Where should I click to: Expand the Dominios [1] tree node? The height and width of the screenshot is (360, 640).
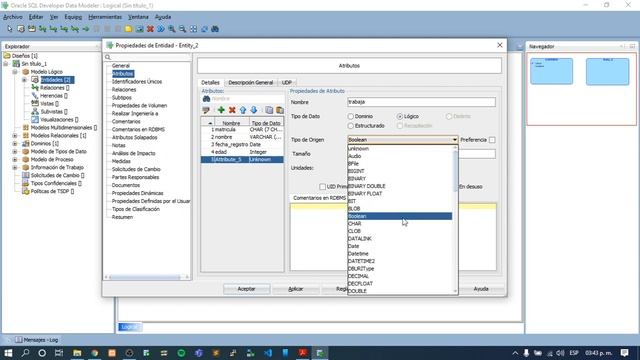pos(15,144)
